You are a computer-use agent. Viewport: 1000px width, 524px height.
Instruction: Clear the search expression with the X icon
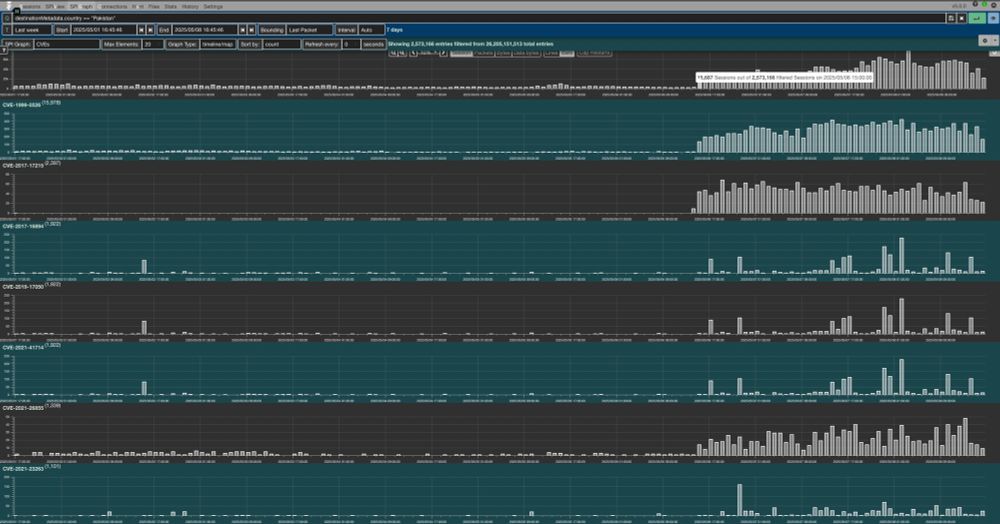(x=962, y=18)
